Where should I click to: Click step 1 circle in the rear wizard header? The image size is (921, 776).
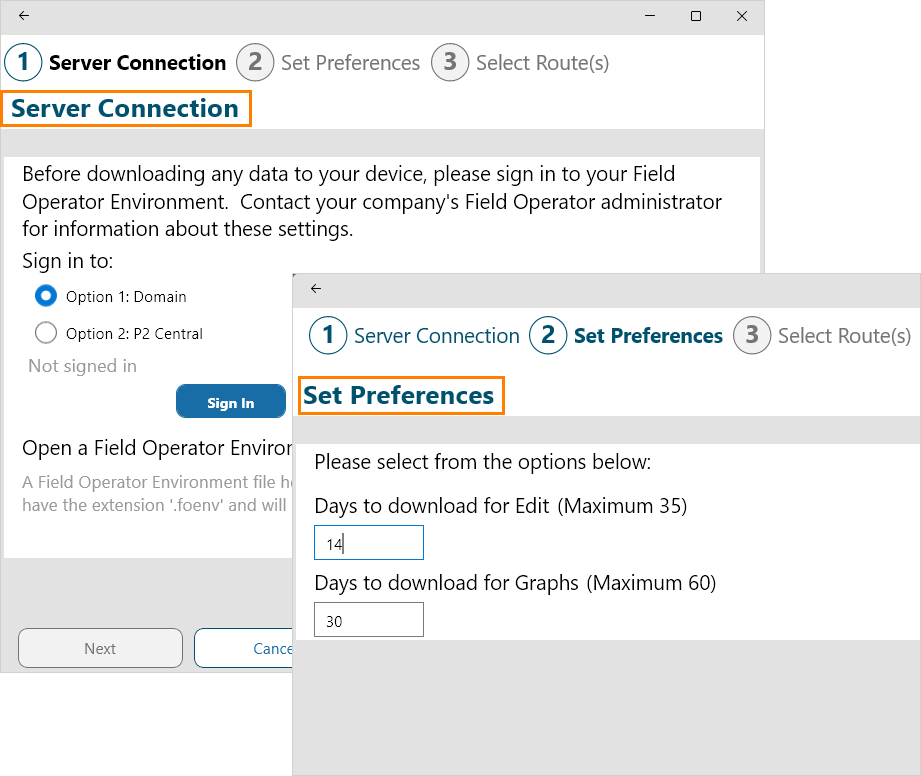click(x=23, y=62)
